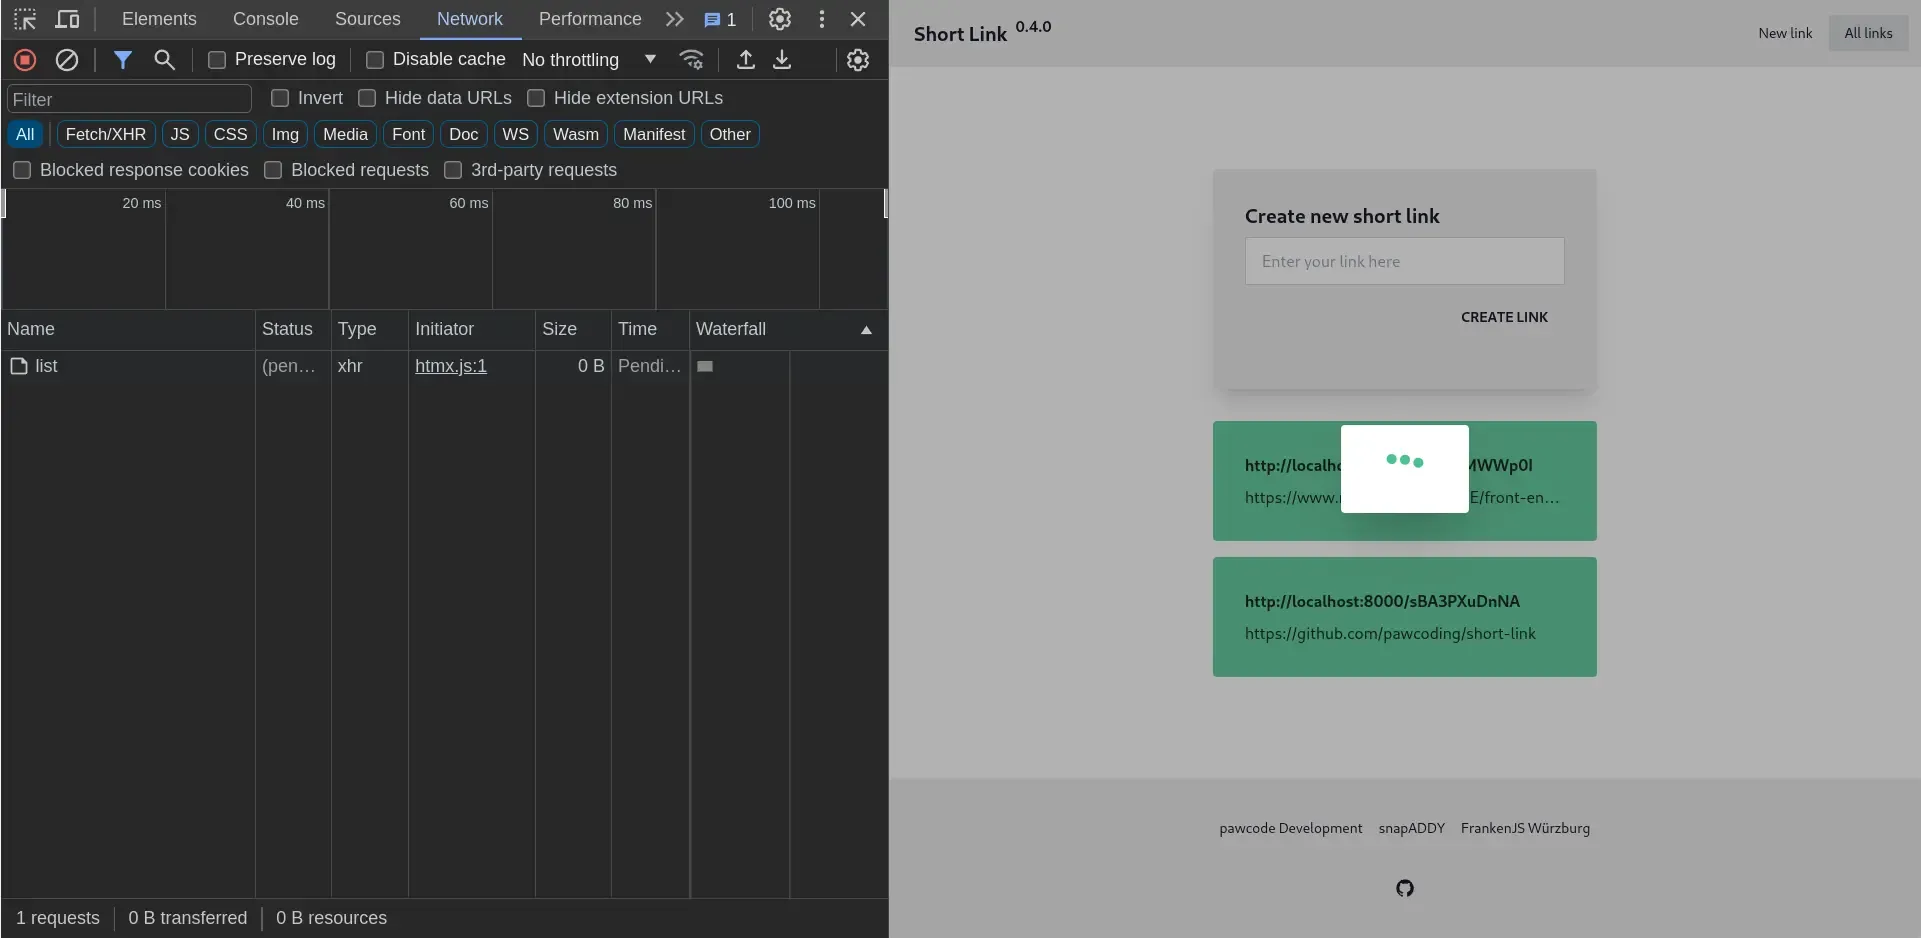Import HAR file with the upload icon
Screen dimensions: 1921x938
click(745, 60)
